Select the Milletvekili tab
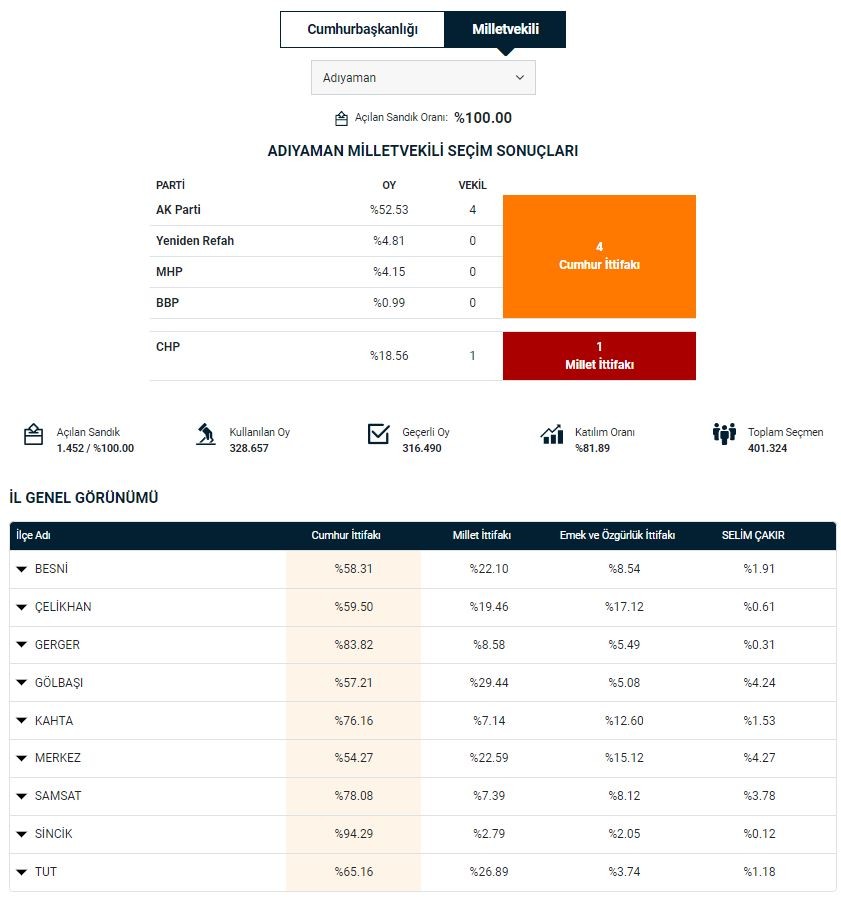Image resolution: width=841 pixels, height=901 pixels. (x=505, y=29)
